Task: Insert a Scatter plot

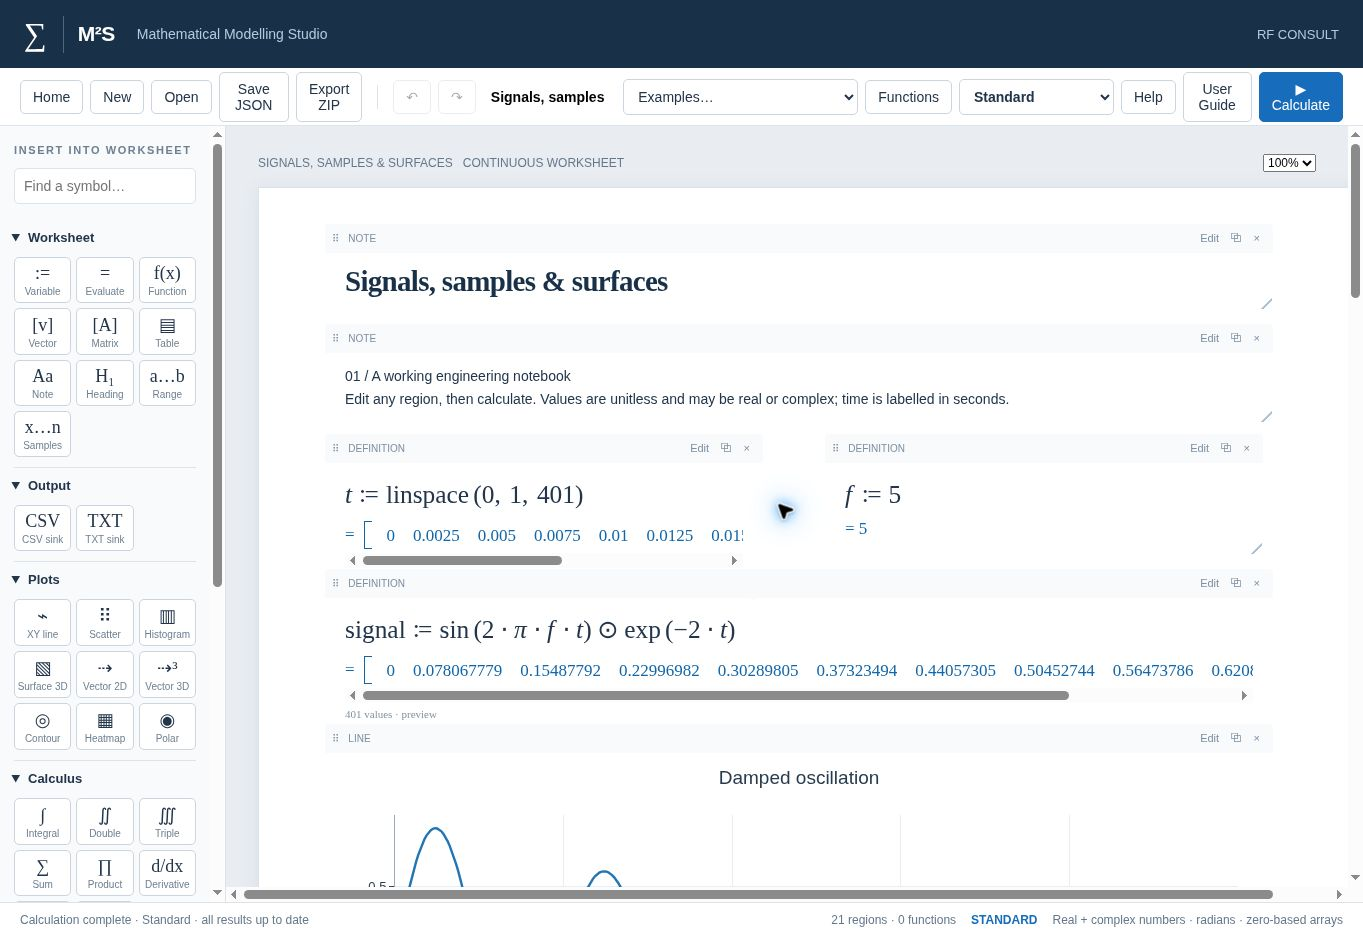Action: [105, 622]
